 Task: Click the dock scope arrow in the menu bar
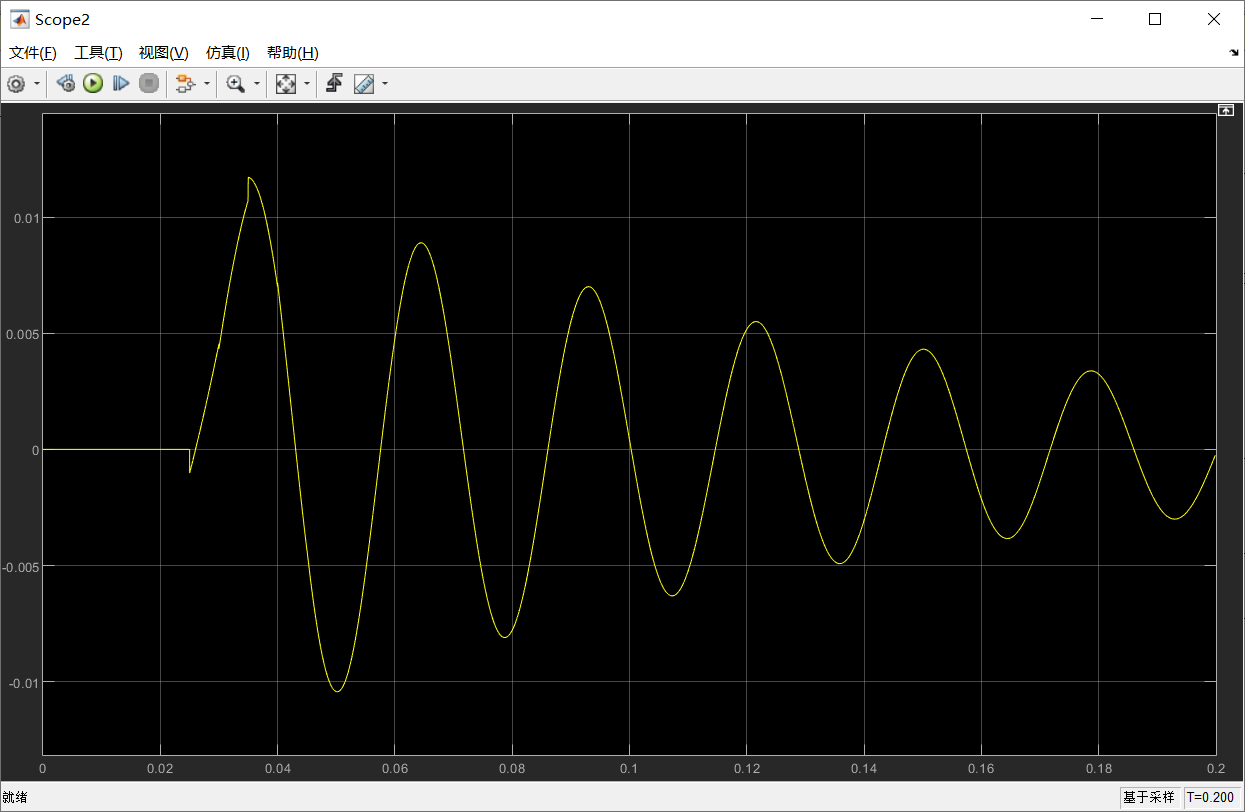coord(1233,52)
